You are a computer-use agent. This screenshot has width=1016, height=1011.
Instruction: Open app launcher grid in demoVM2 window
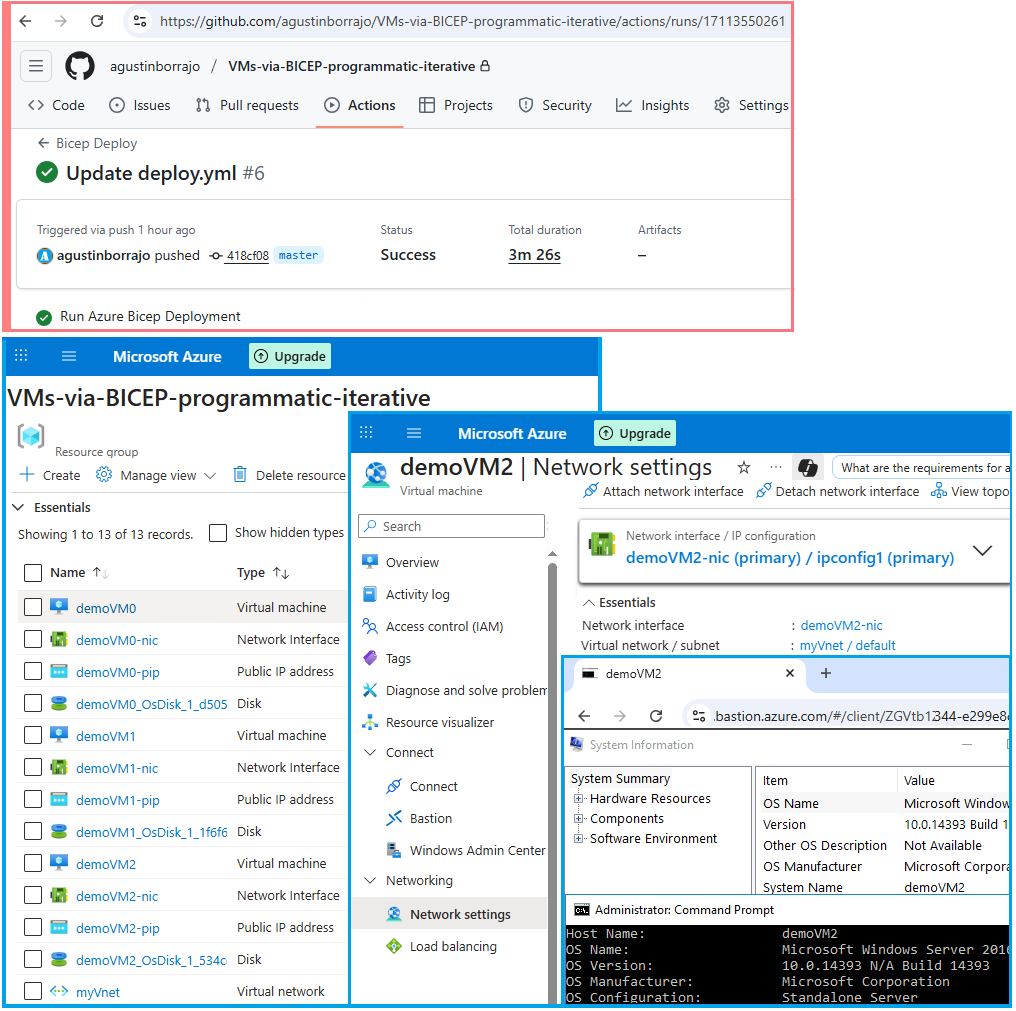(366, 432)
